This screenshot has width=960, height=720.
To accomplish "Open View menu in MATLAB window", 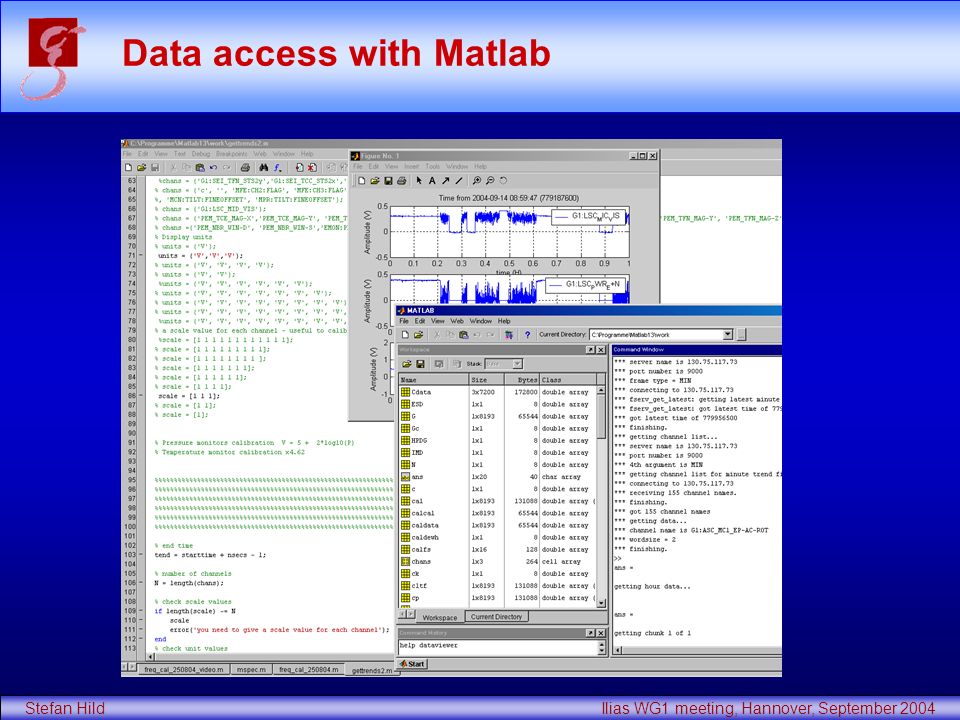I will click(438, 321).
